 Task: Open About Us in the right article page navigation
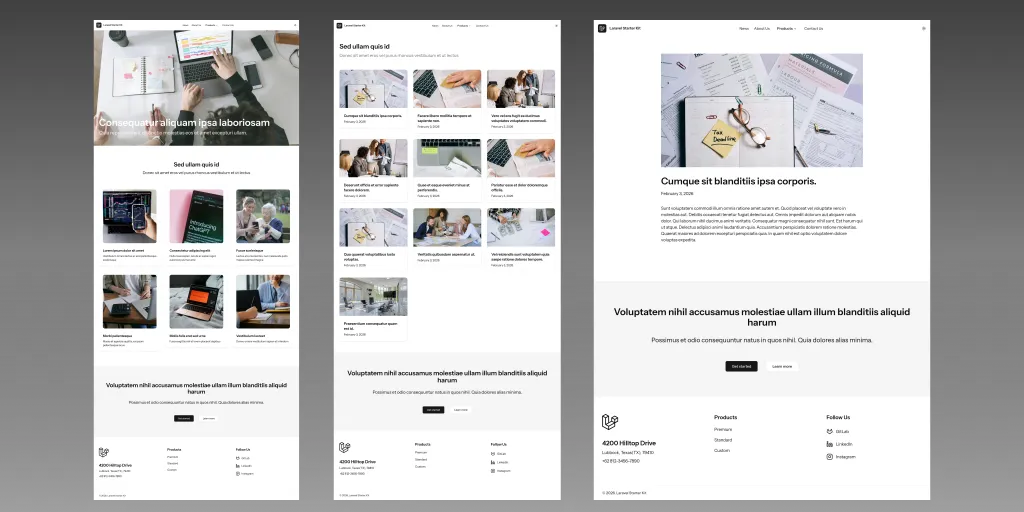tap(762, 29)
